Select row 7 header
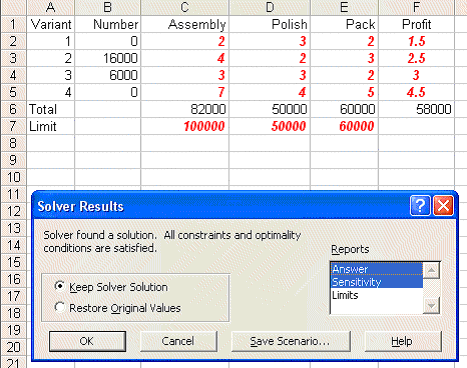The height and width of the screenshot is (368, 467). [13, 126]
